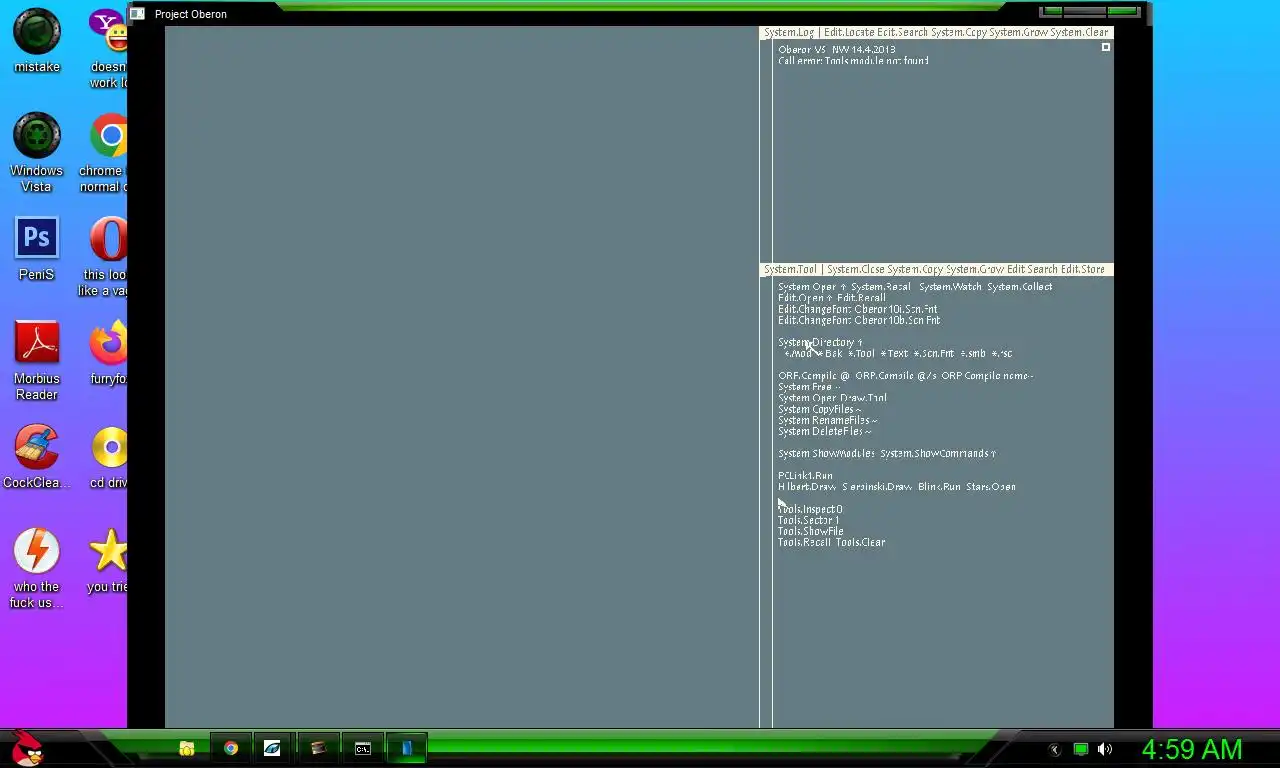Click System.Open Draw.Tool command
The height and width of the screenshot is (768, 1280).
click(832, 398)
